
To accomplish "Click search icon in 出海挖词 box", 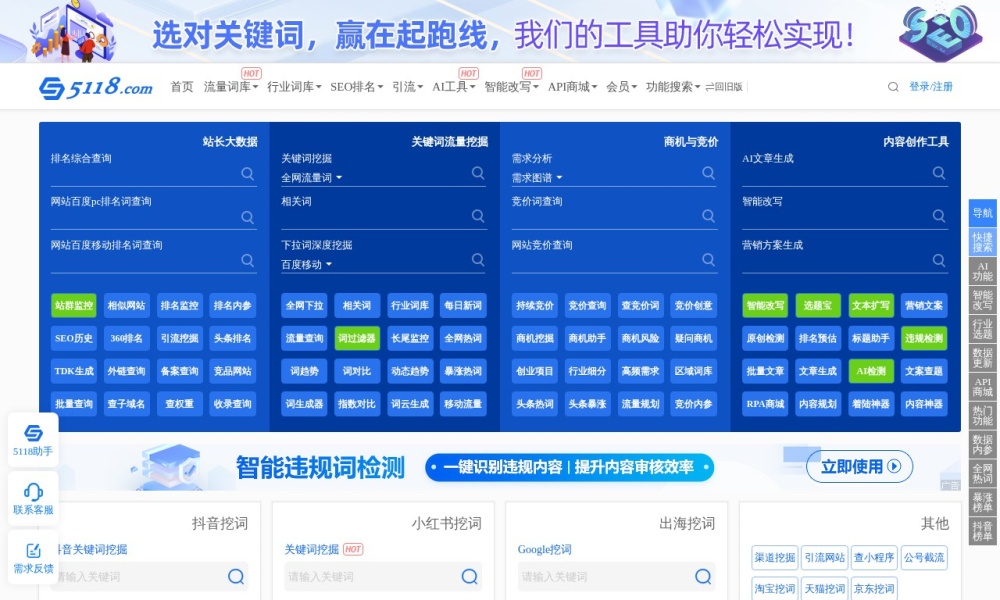I will [703, 576].
